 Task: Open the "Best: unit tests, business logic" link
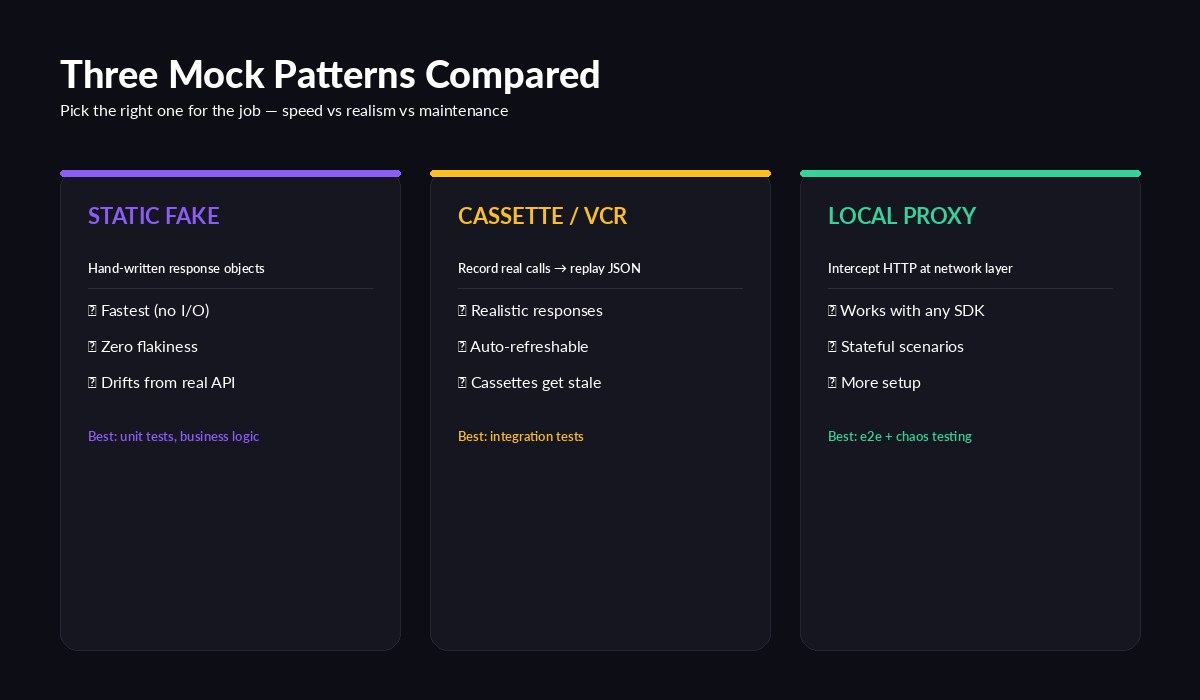click(x=173, y=436)
